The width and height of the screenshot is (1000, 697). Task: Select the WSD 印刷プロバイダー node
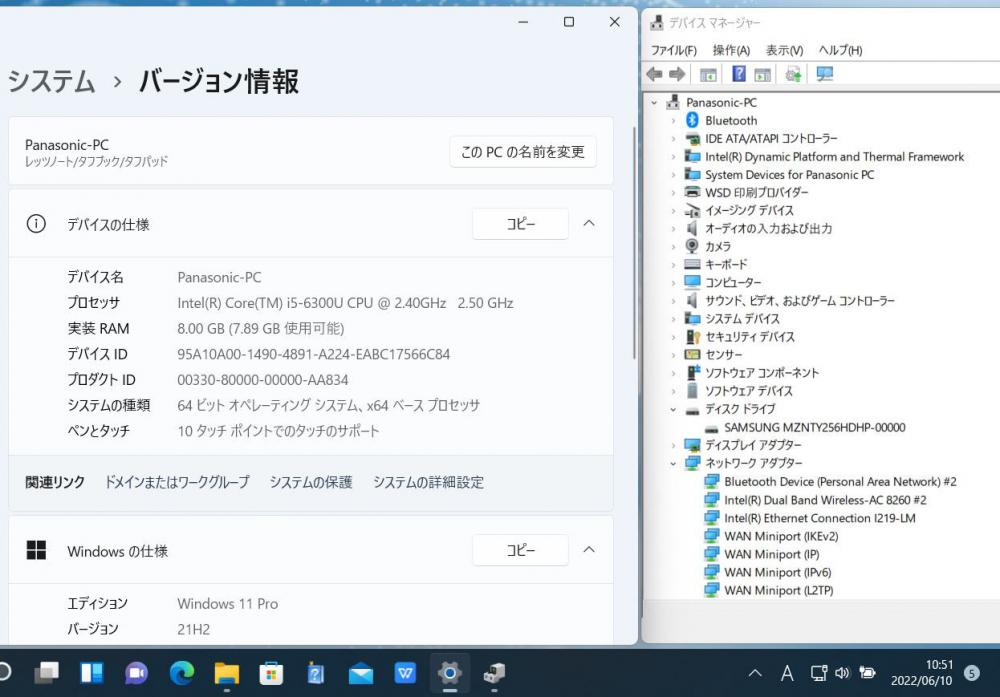[x=756, y=192]
